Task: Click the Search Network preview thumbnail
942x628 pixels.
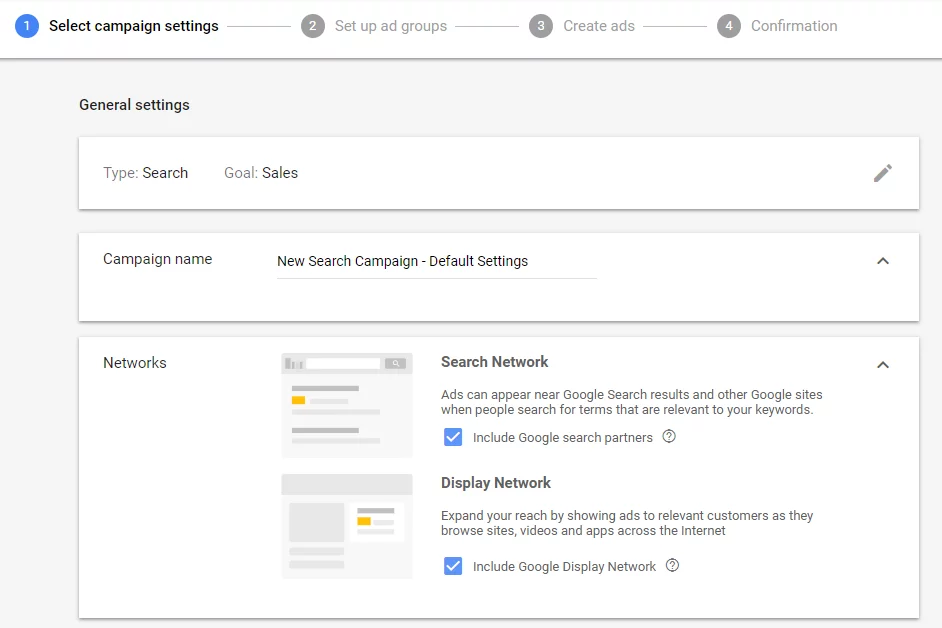Action: [346, 404]
